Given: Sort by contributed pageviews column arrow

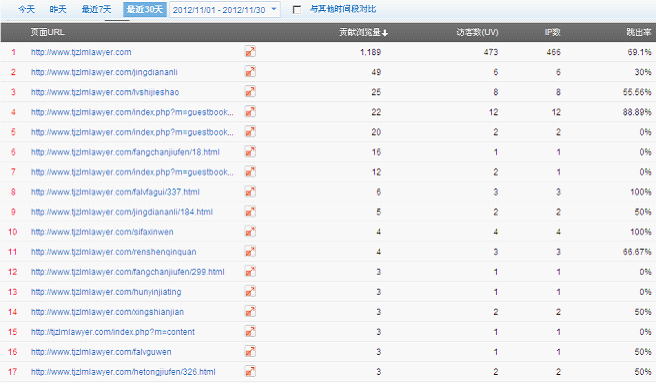Looking at the screenshot, I should (x=385, y=33).
